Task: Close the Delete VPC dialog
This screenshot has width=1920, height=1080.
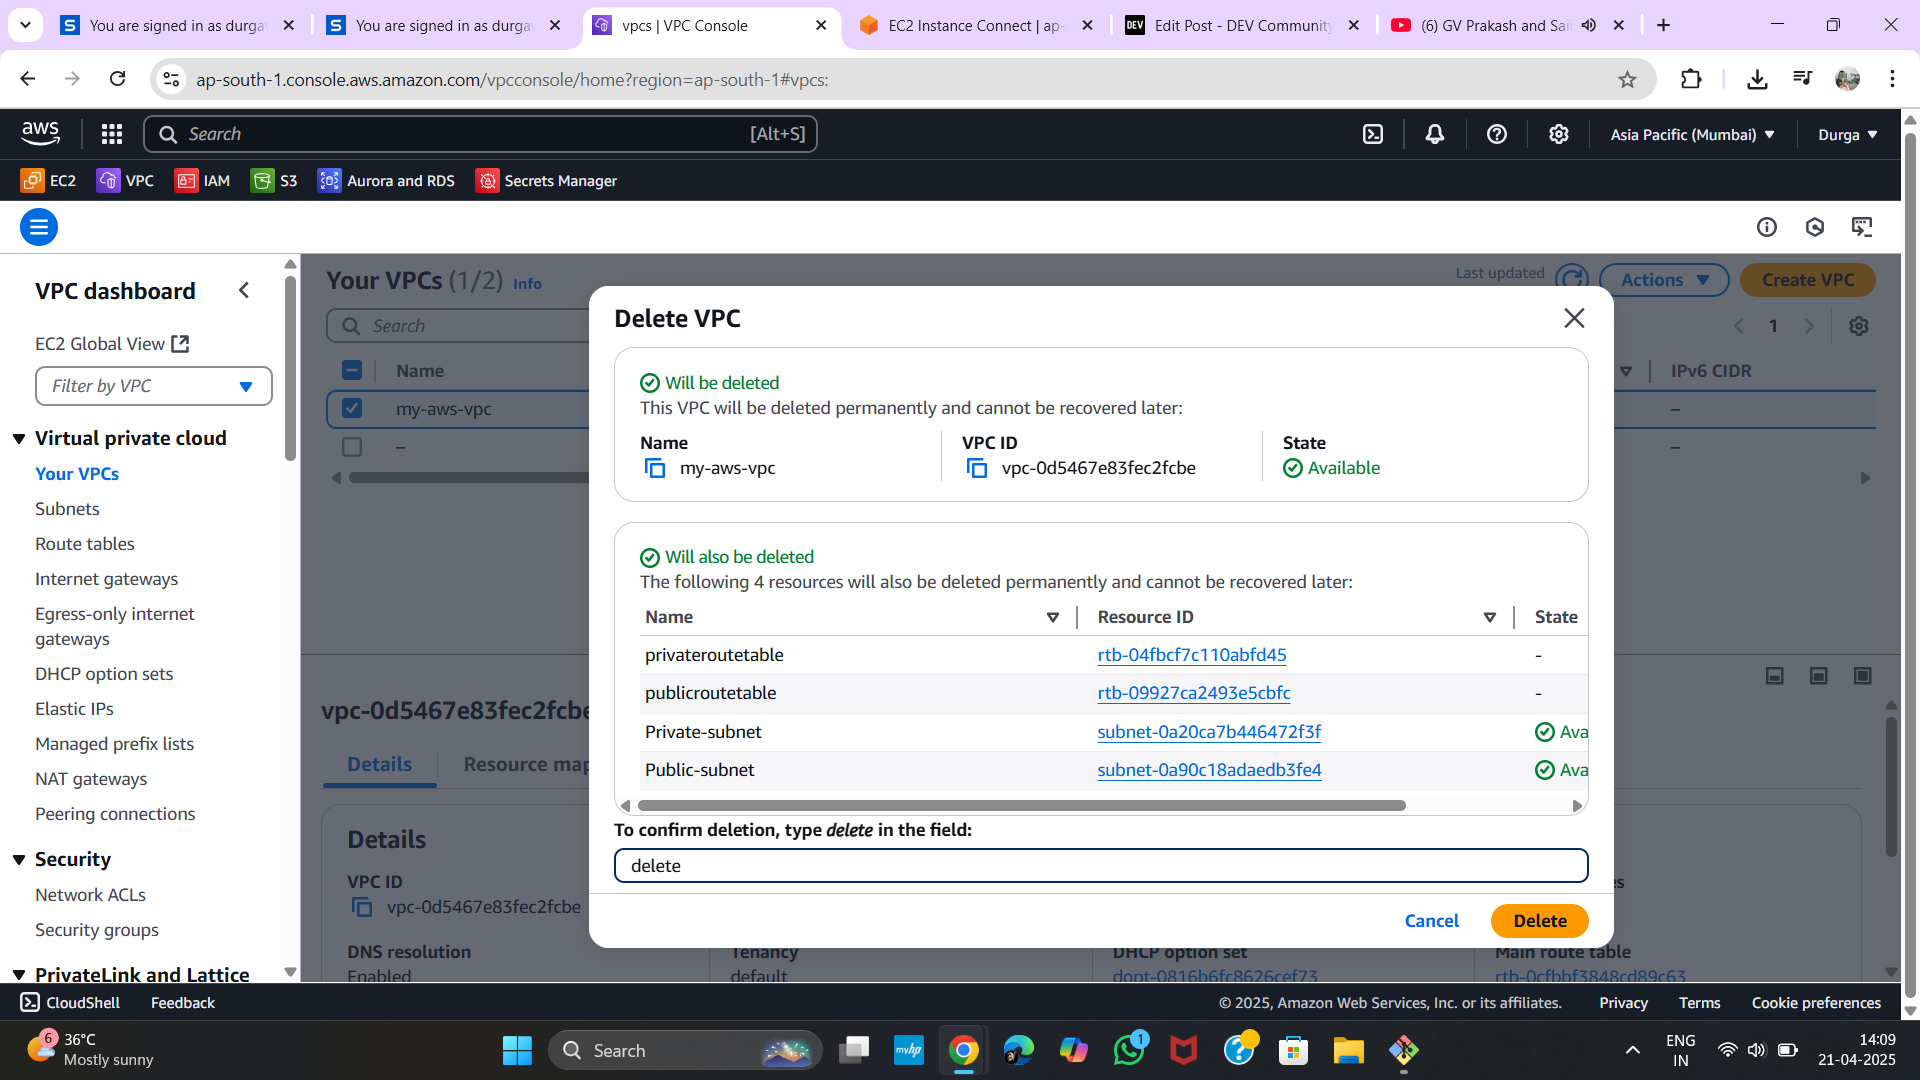Action: pyautogui.click(x=1574, y=318)
